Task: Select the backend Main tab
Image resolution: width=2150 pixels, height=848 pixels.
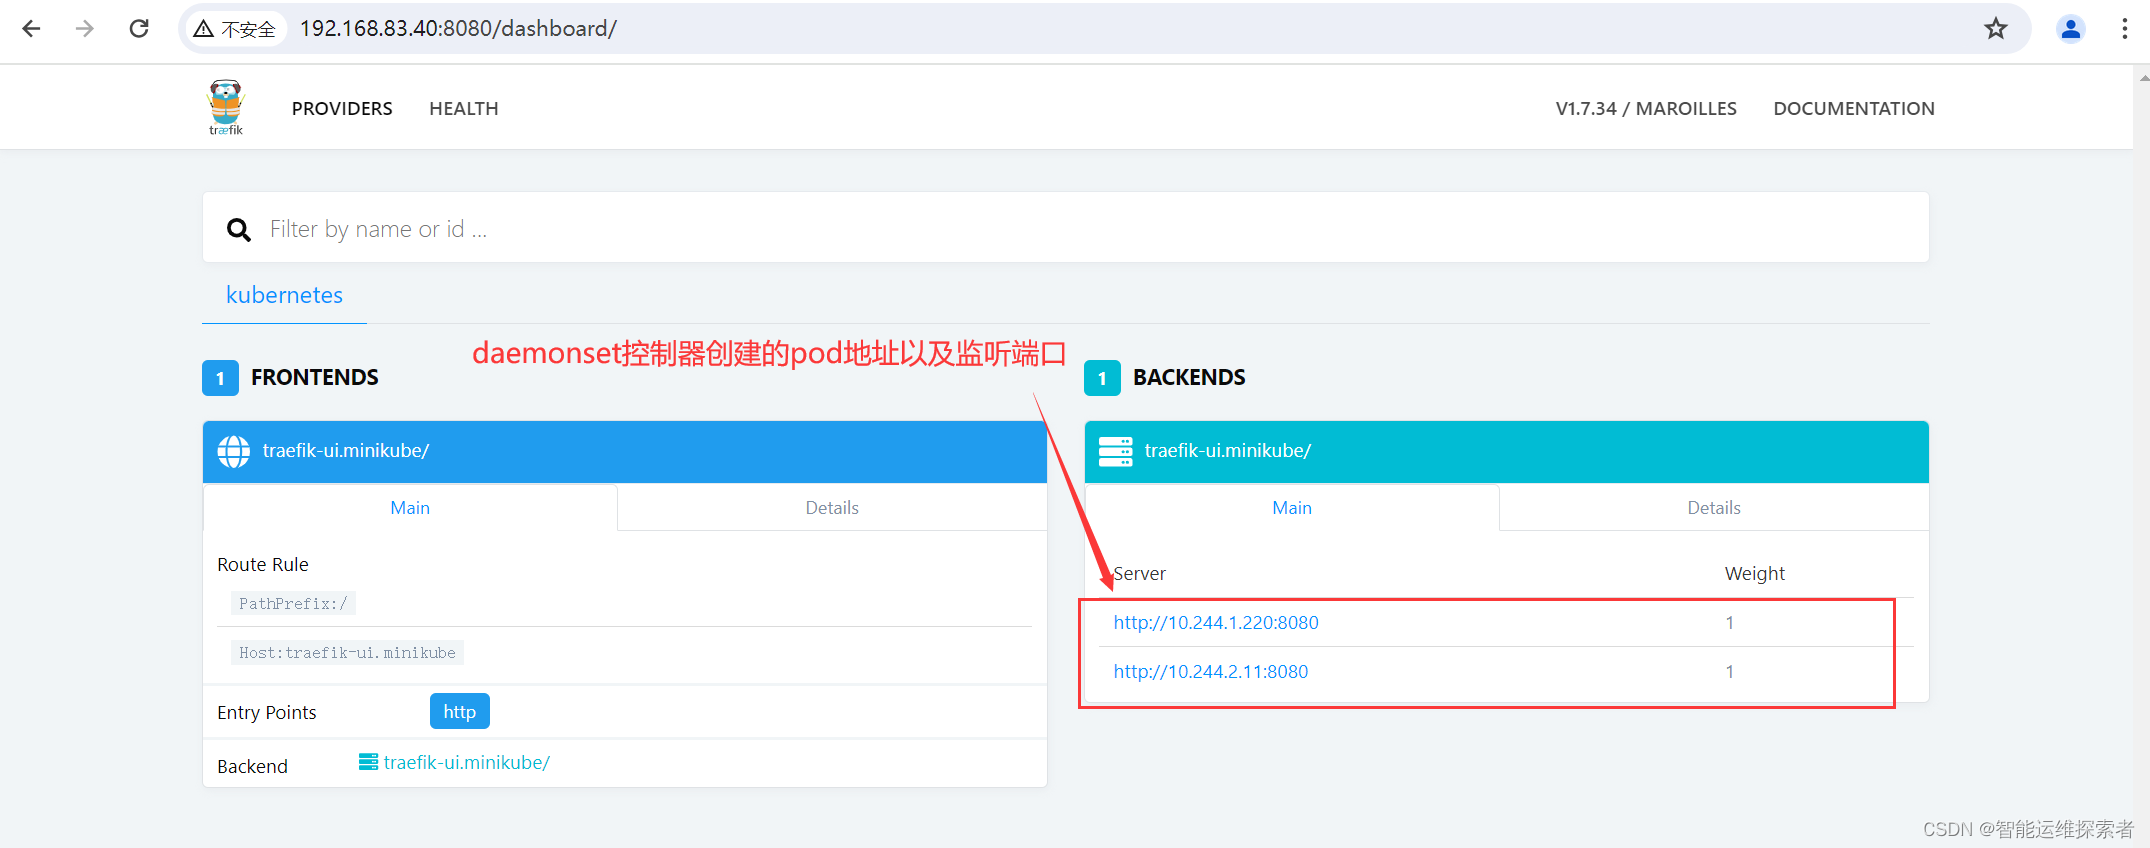Action: click(x=1292, y=508)
